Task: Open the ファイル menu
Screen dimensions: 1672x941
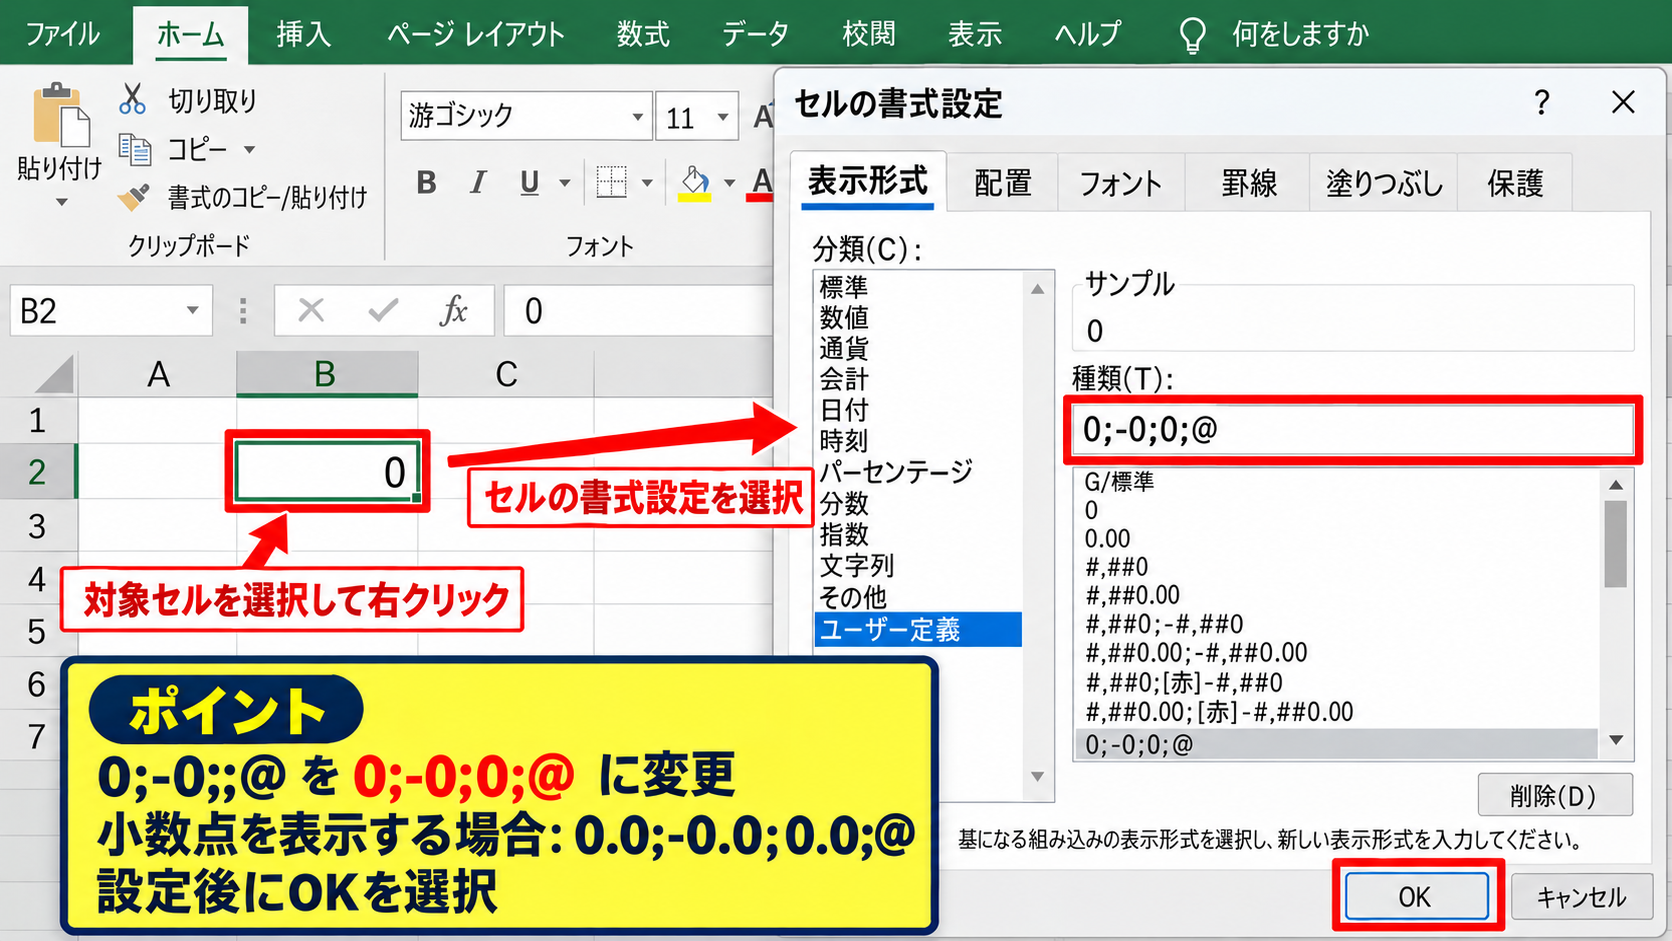Action: coord(62,34)
